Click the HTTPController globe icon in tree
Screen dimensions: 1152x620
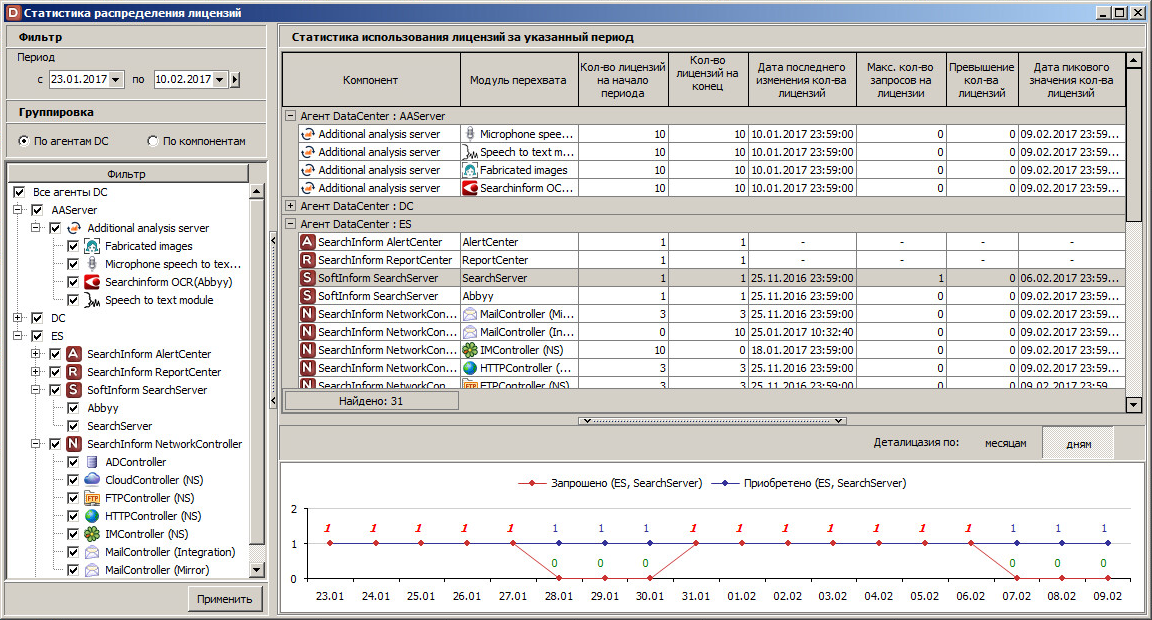point(92,516)
